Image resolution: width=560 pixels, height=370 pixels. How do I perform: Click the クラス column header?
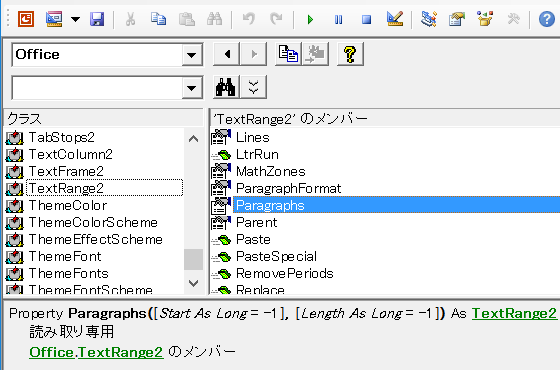104,118
